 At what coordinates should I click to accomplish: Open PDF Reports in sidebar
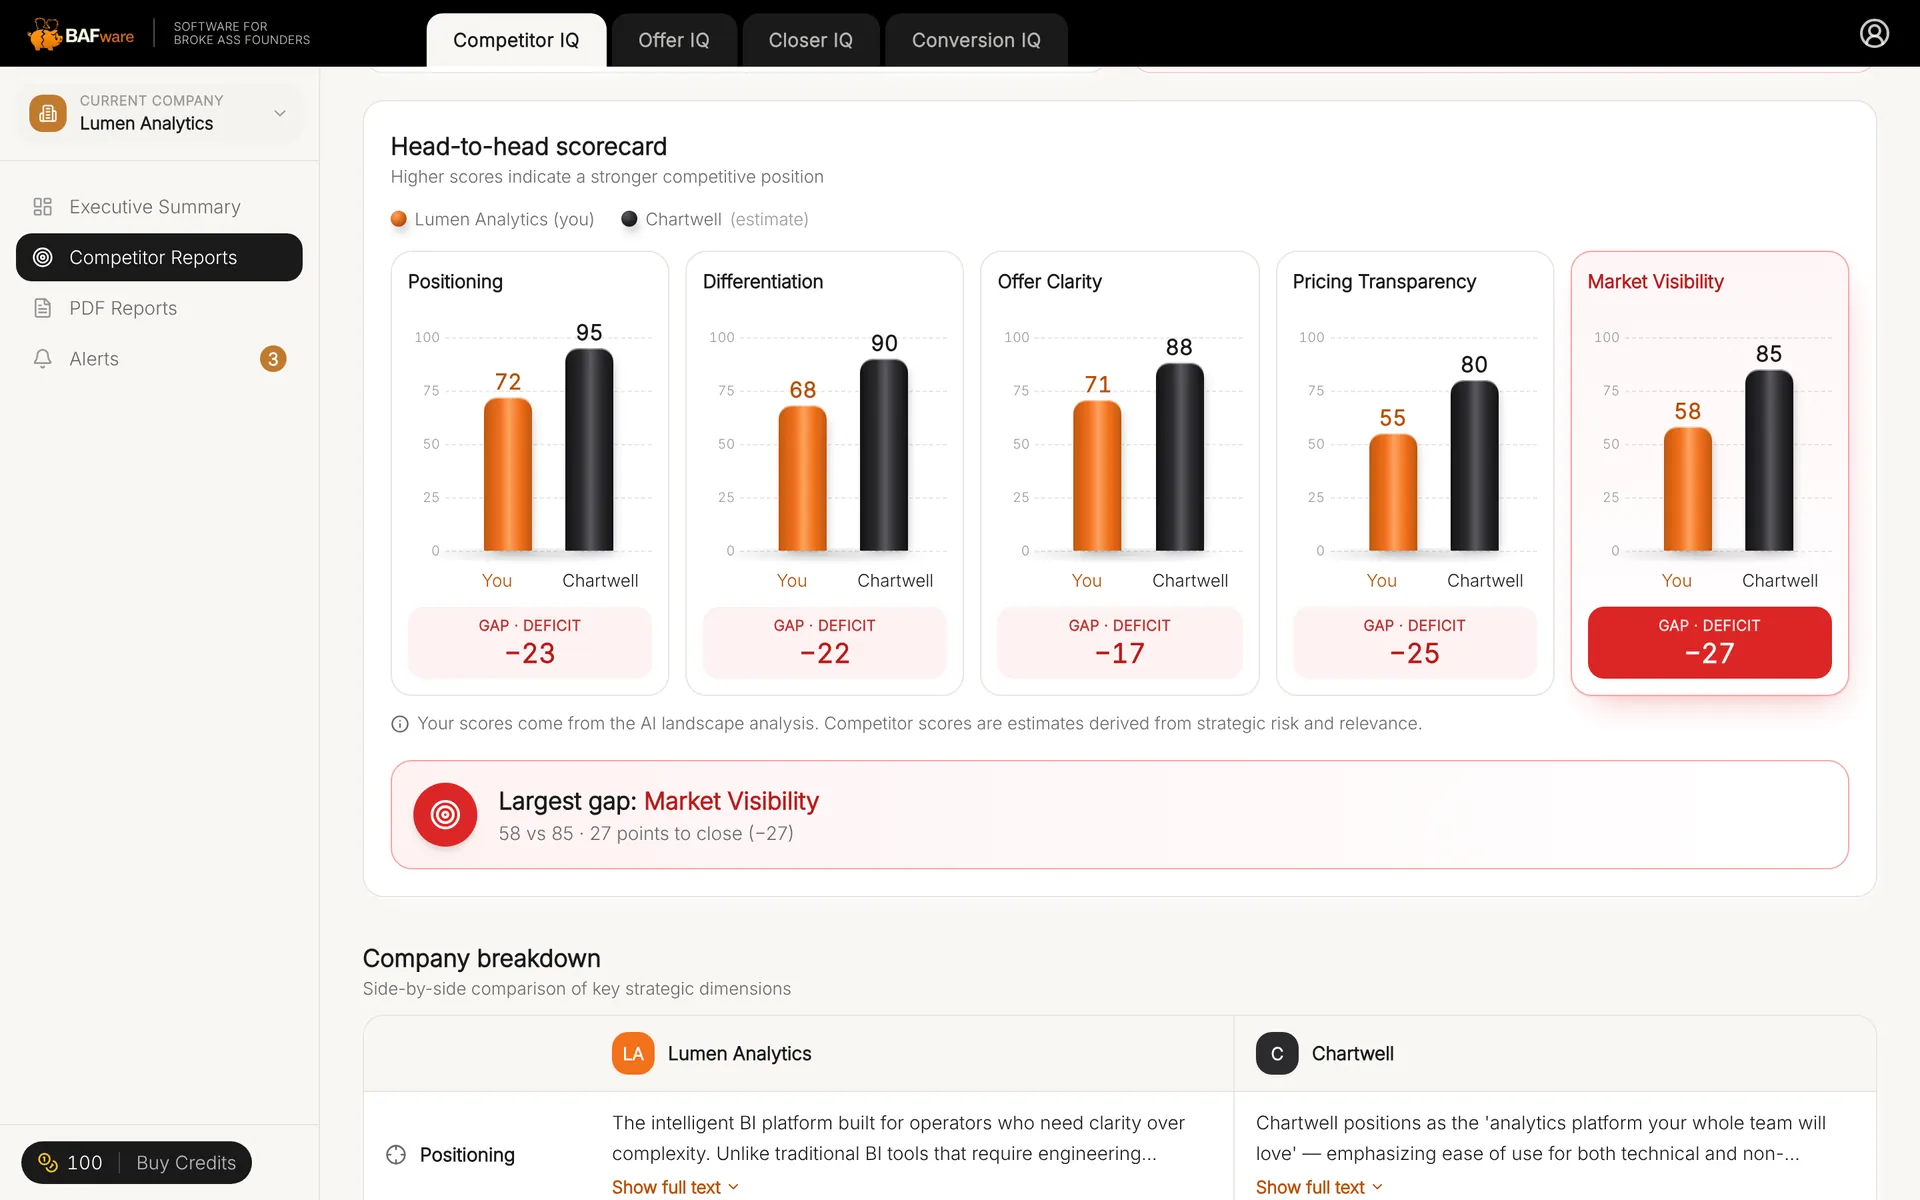tap(159, 308)
